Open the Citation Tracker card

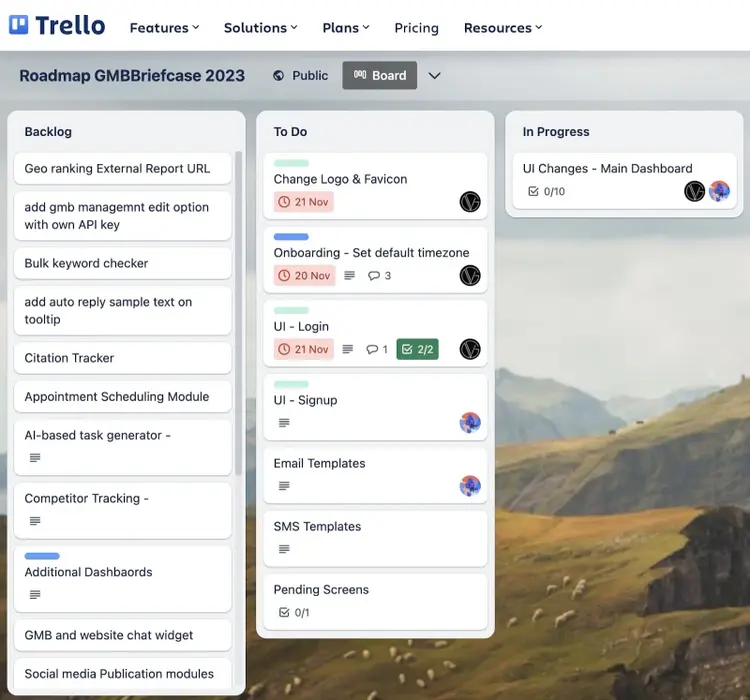(122, 358)
